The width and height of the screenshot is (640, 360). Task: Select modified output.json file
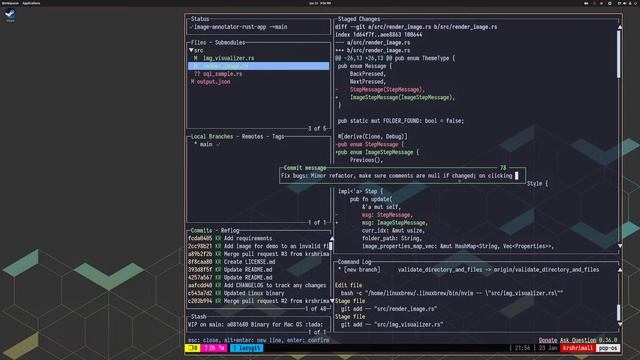pos(213,82)
